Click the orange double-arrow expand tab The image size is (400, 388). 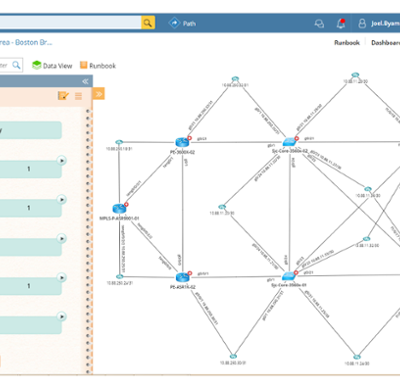pos(99,94)
